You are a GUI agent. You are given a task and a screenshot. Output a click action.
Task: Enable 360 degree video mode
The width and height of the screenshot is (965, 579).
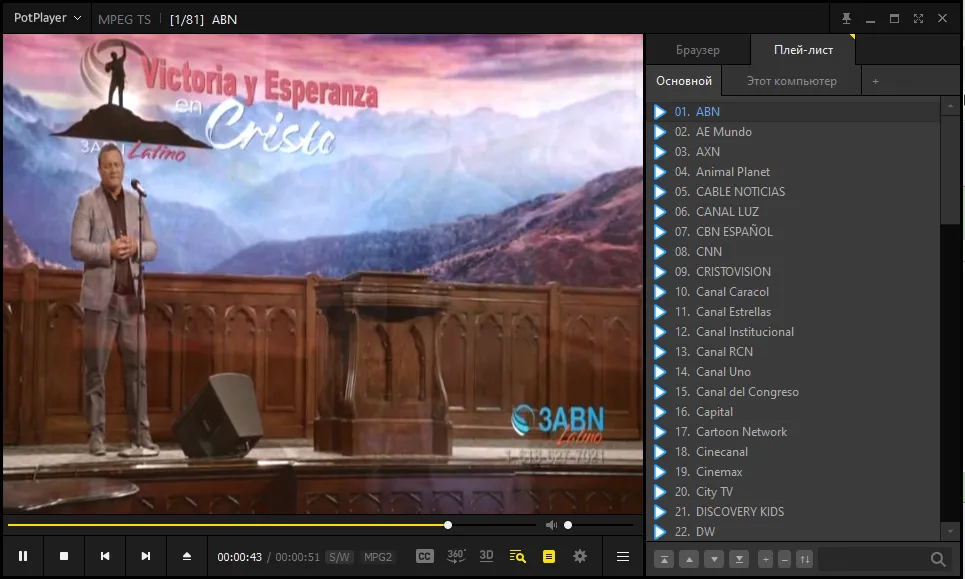pos(456,556)
